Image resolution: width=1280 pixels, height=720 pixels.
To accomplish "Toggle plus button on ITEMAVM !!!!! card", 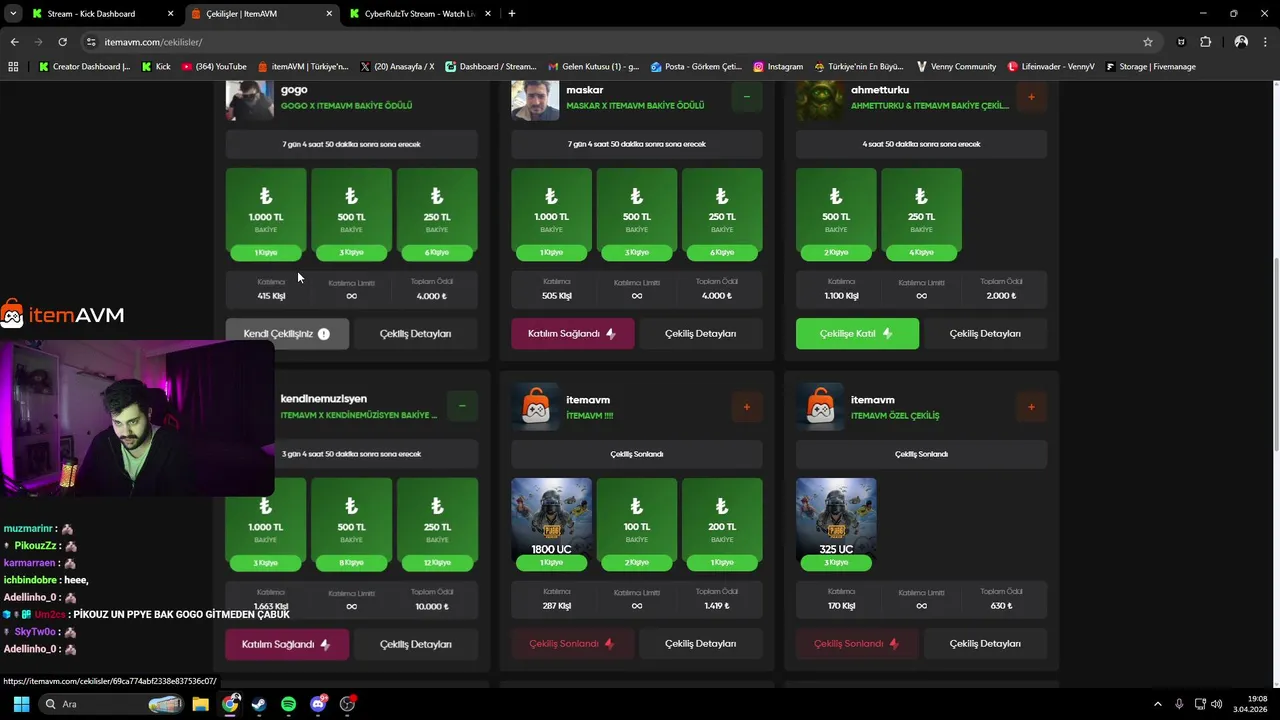I will (746, 407).
